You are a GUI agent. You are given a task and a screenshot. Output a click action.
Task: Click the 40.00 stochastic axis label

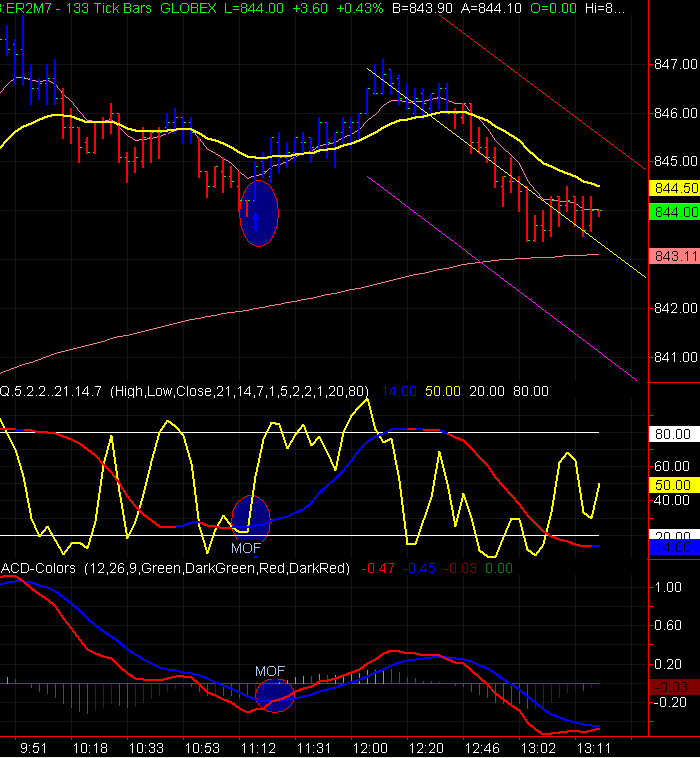tap(672, 500)
